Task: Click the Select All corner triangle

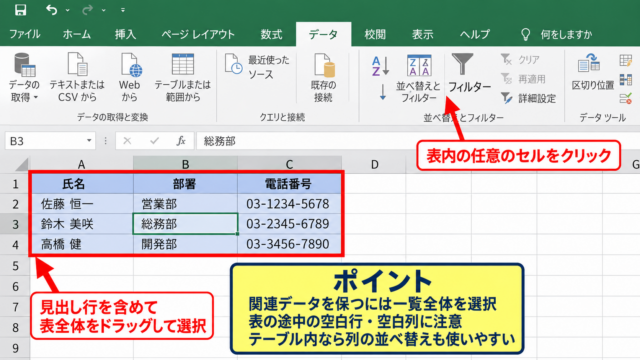Action: coord(21,164)
